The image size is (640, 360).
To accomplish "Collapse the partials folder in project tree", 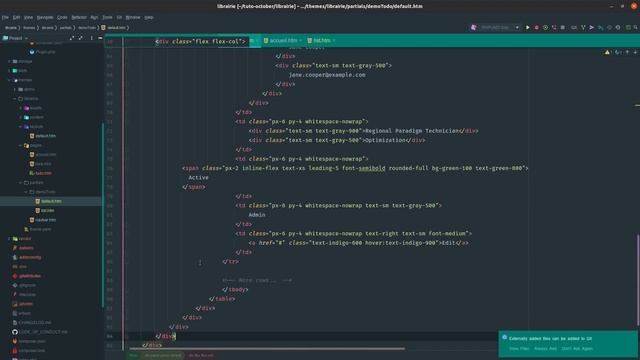I will (21, 182).
